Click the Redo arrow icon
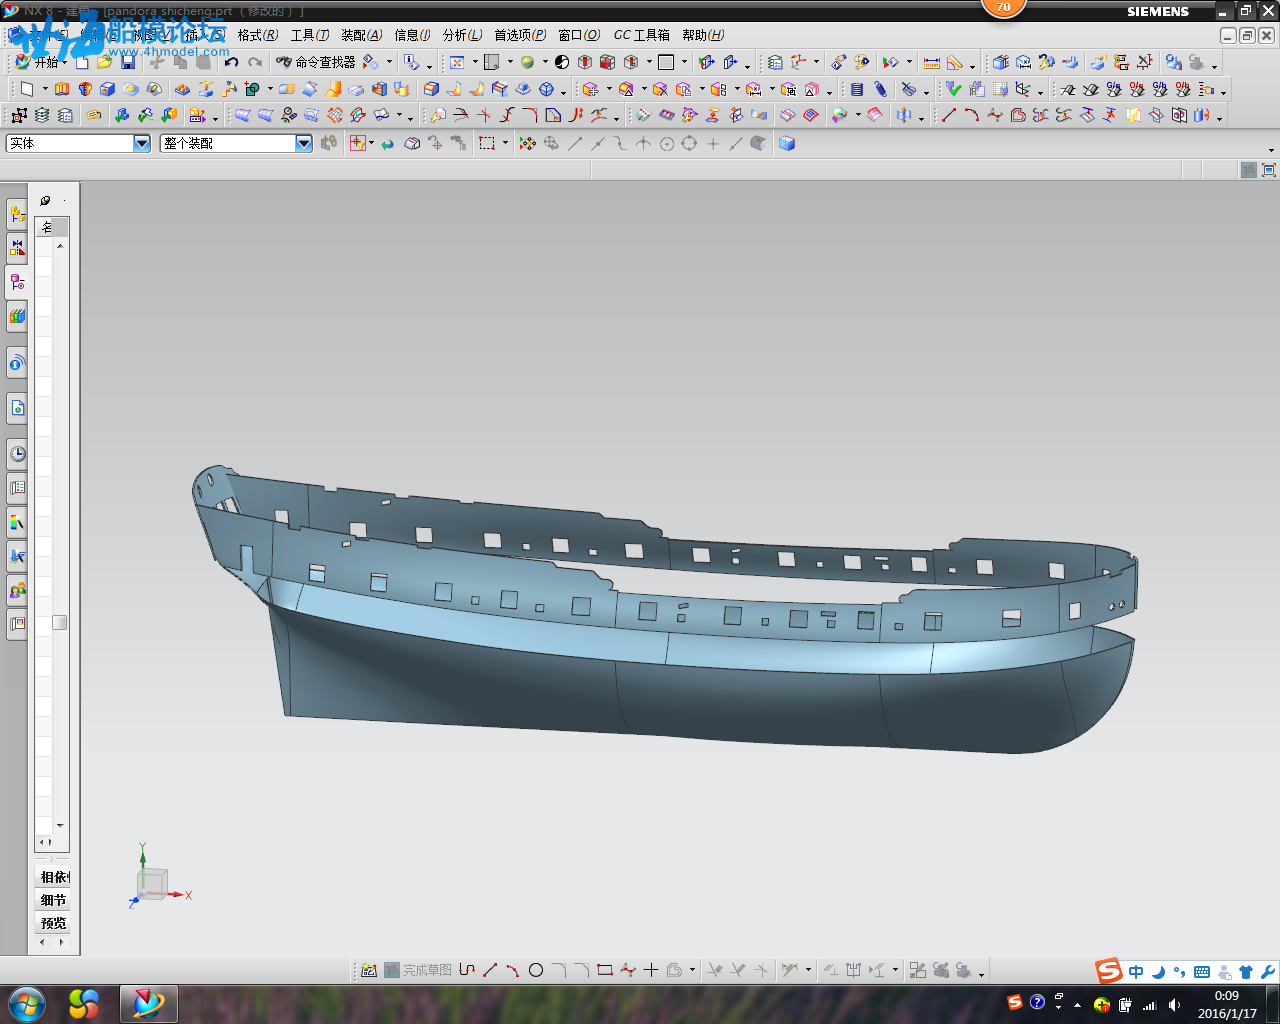The image size is (1280, 1024). (x=255, y=62)
